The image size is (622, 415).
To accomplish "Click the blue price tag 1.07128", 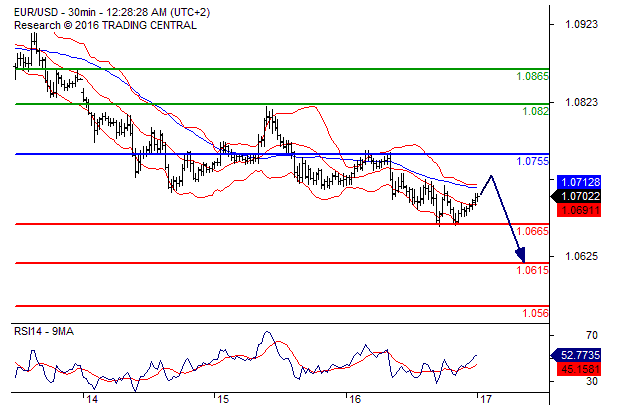I will click(579, 182).
